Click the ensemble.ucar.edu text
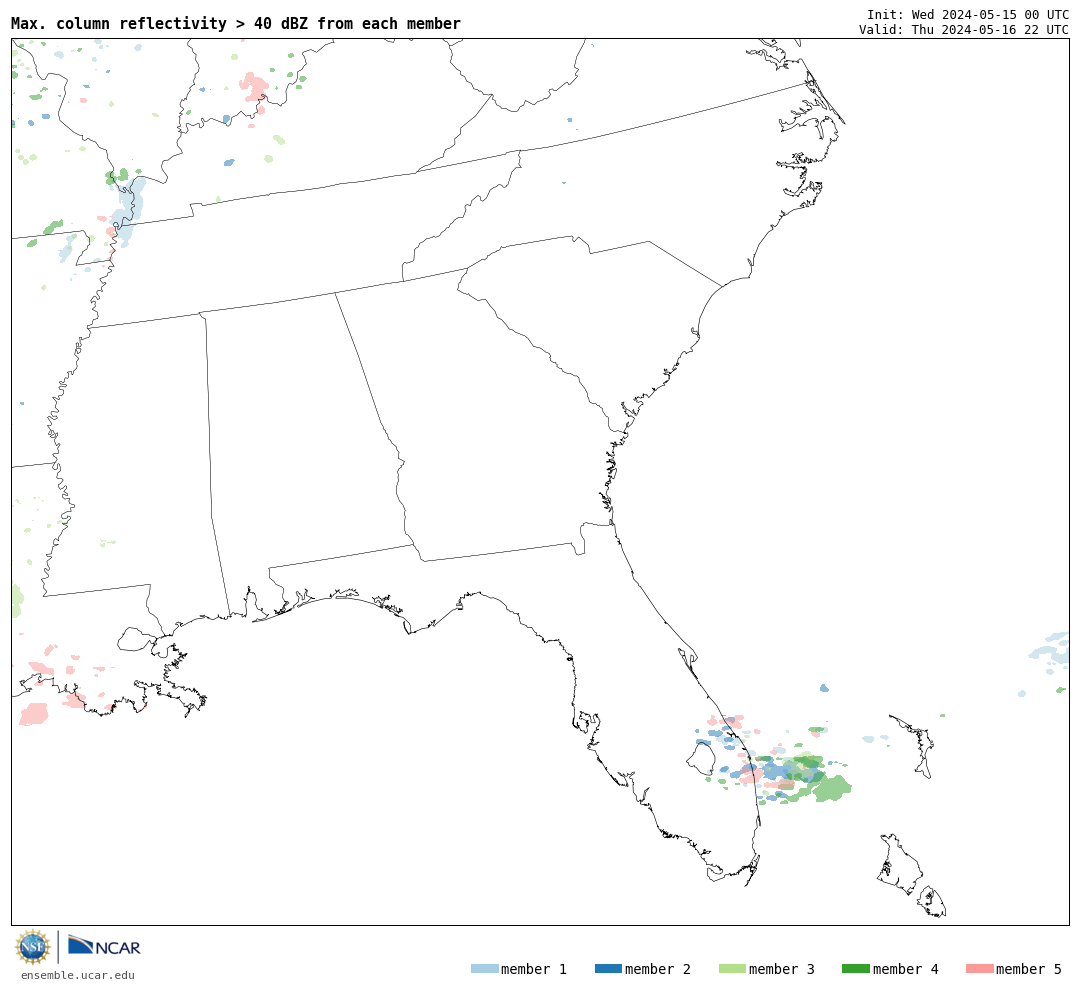This screenshot has width=1080, height=988. coord(78,975)
